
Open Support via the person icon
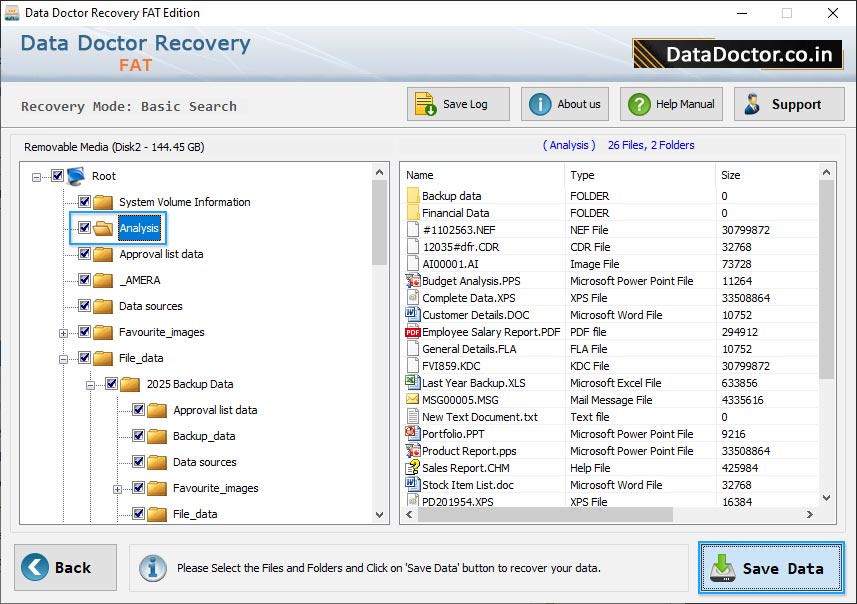coord(753,105)
